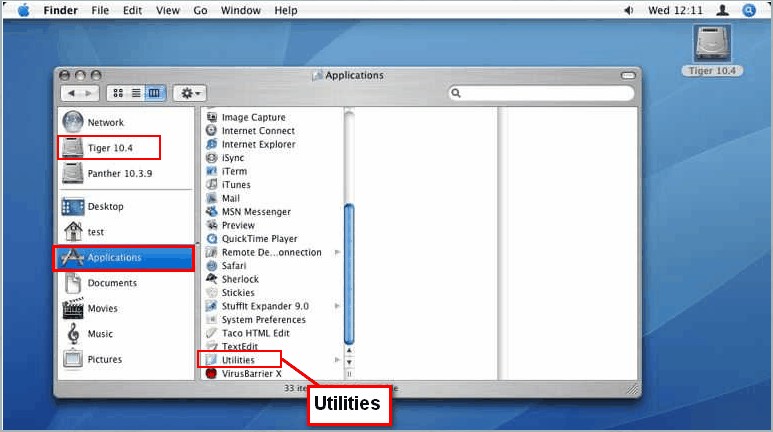
Task: Open the Go menu
Action: tap(200, 10)
